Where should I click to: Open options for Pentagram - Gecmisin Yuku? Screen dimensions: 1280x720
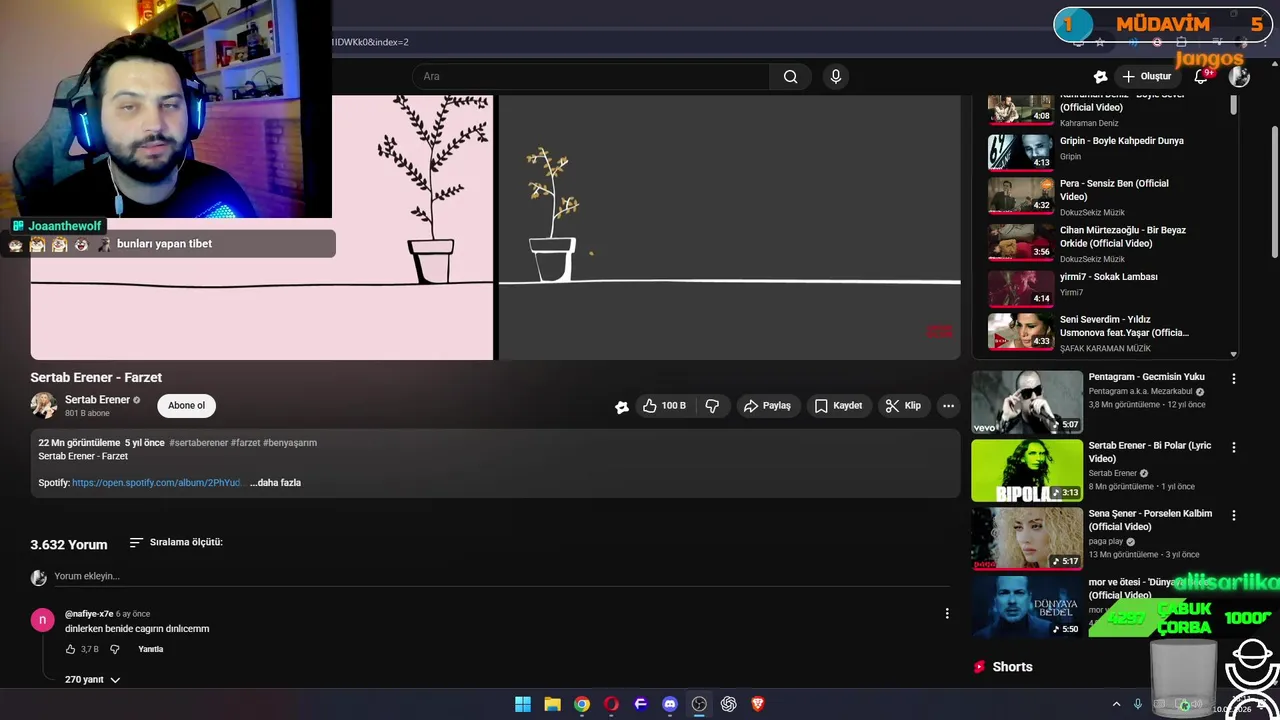pos(1233,379)
